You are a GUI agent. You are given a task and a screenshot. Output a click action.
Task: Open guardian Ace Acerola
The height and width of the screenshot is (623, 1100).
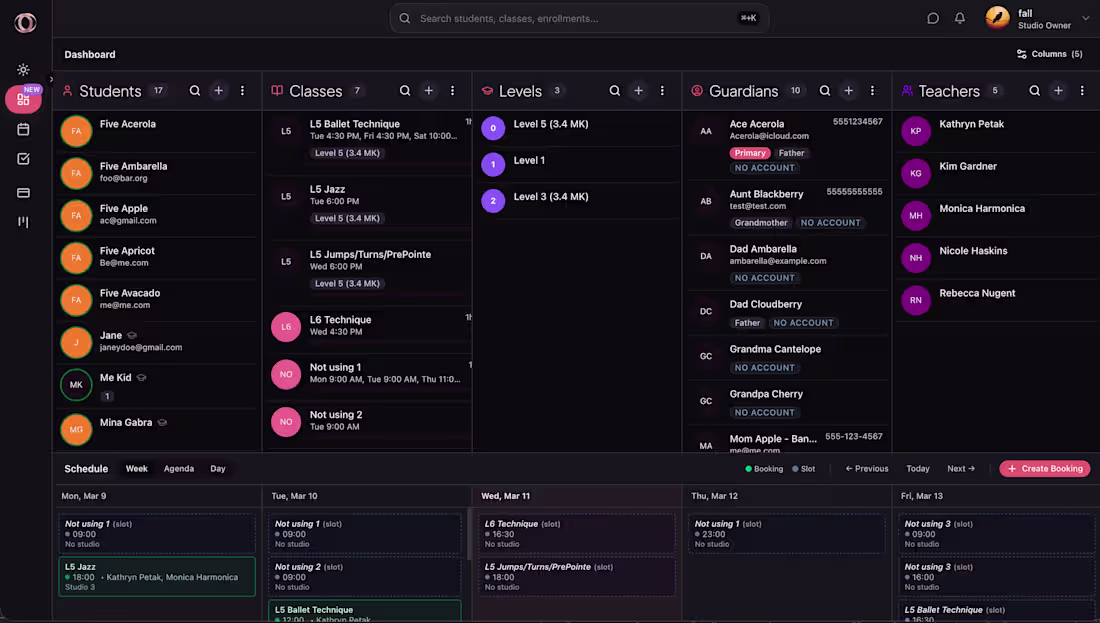tap(786, 146)
